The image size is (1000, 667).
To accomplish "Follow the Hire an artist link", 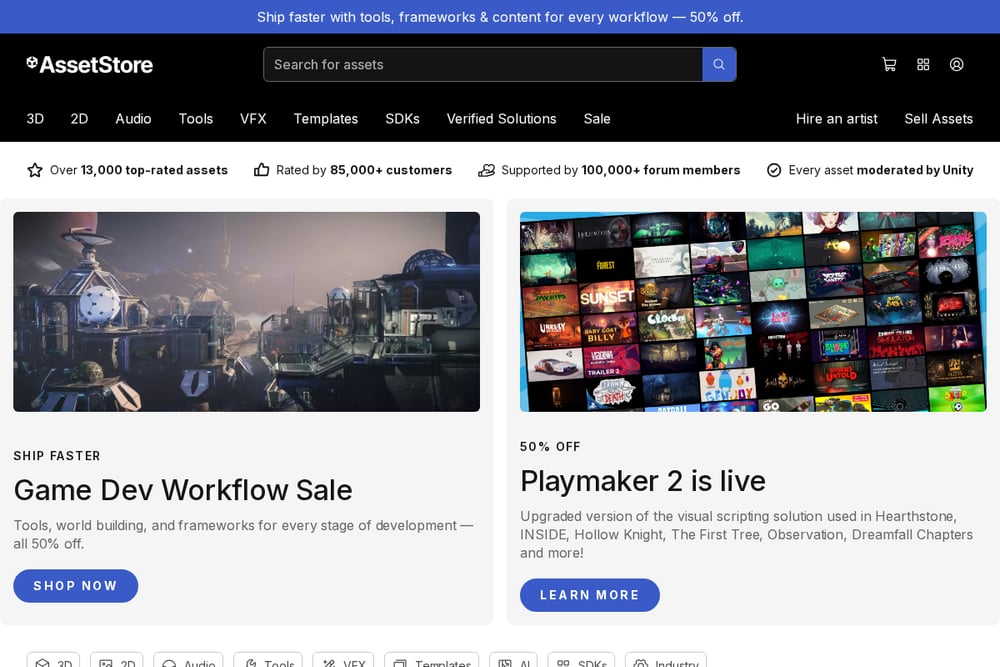I will coord(837,119).
